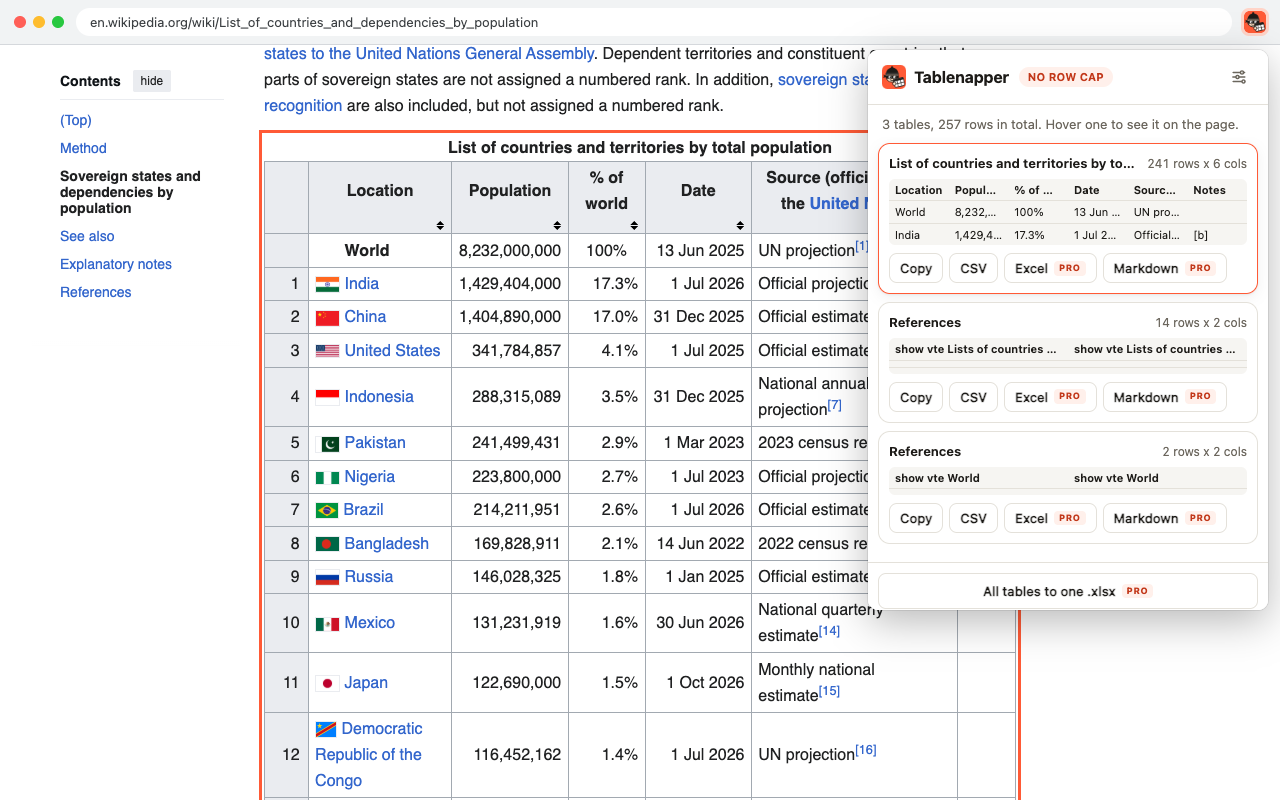This screenshot has height=800, width=1280.
Task: Sort table by Location column arrows
Action: (x=440, y=226)
